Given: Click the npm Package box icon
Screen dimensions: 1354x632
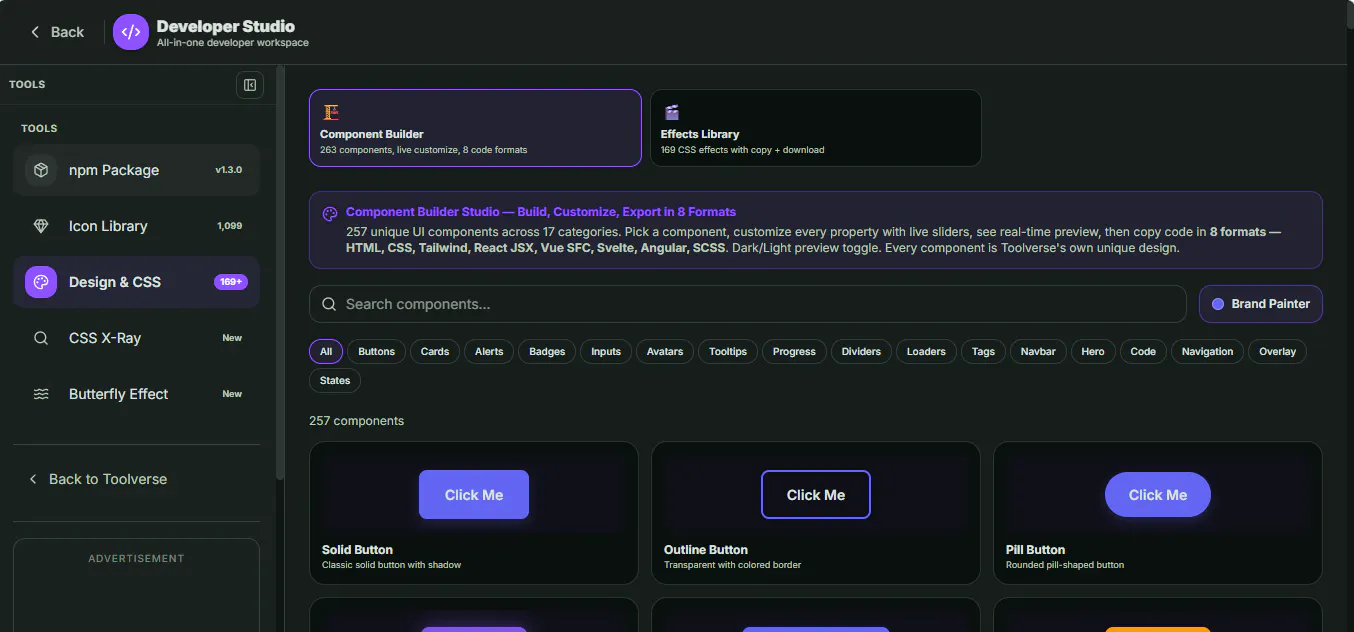Looking at the screenshot, I should [41, 170].
